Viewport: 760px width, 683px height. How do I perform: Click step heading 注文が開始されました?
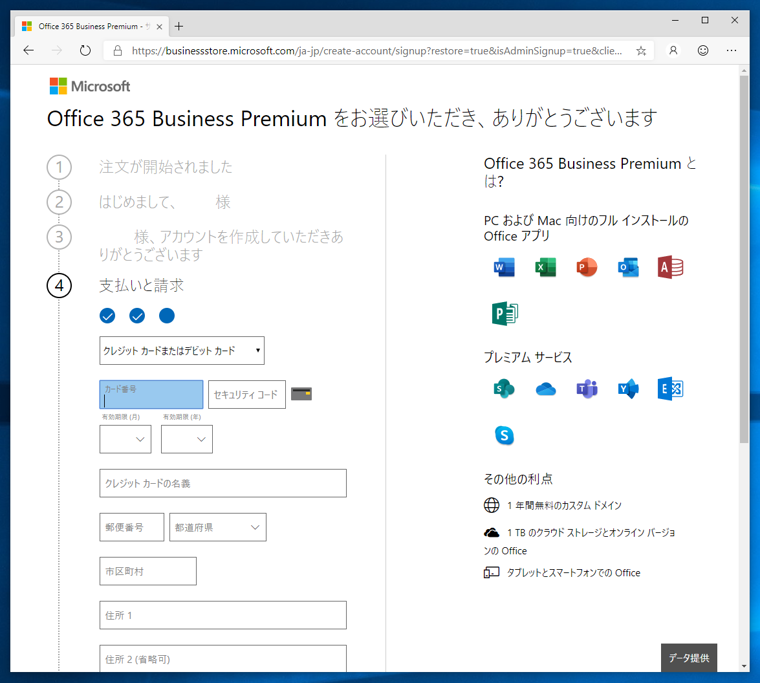pyautogui.click(x=166, y=167)
